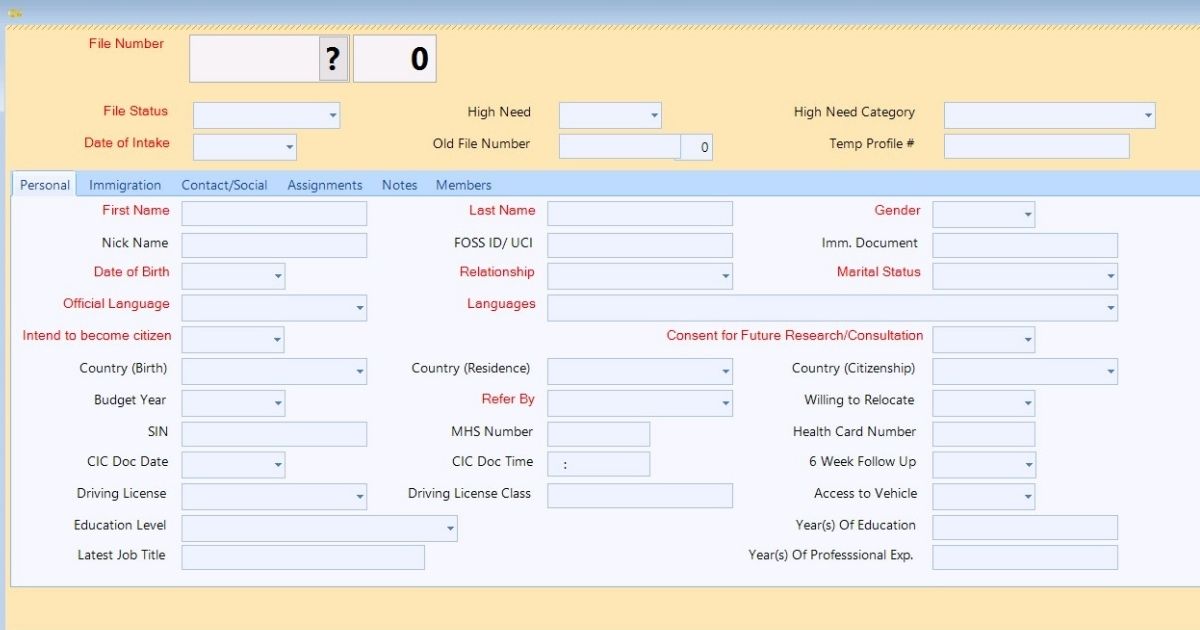Image resolution: width=1200 pixels, height=630 pixels.
Task: Switch to the Immigration tab
Action: 125,184
